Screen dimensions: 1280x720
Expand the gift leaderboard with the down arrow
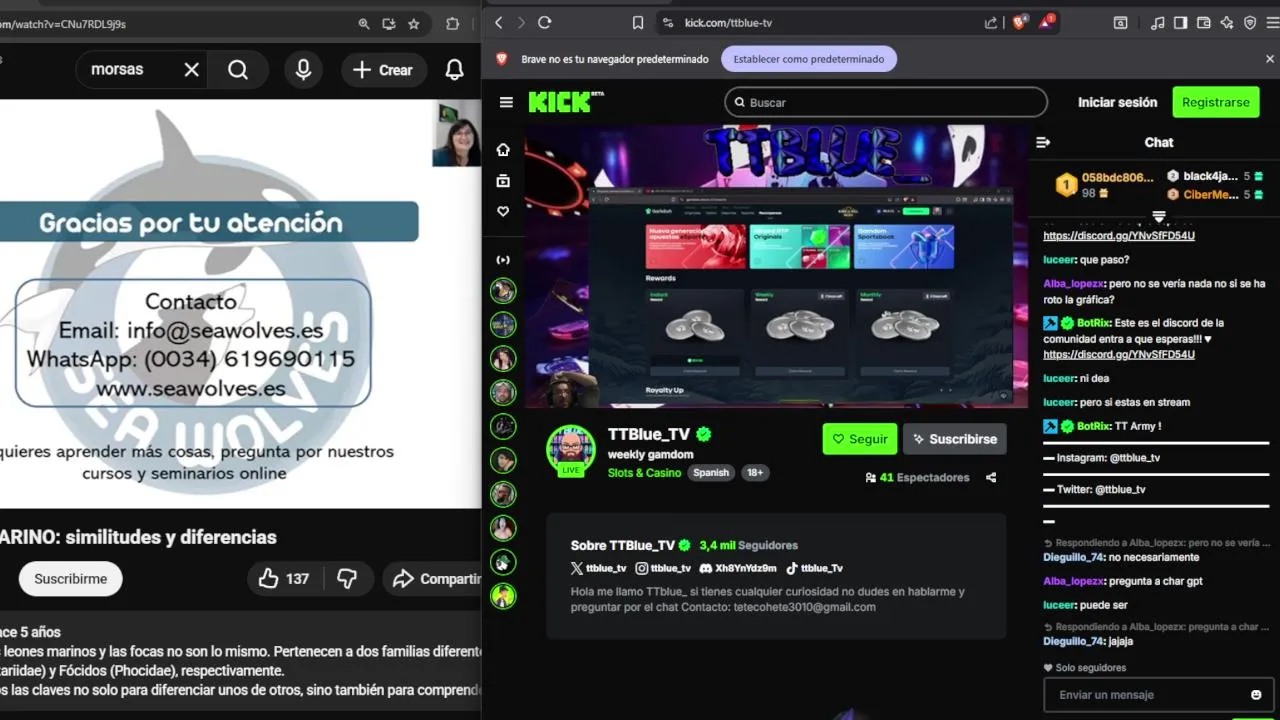click(1159, 217)
